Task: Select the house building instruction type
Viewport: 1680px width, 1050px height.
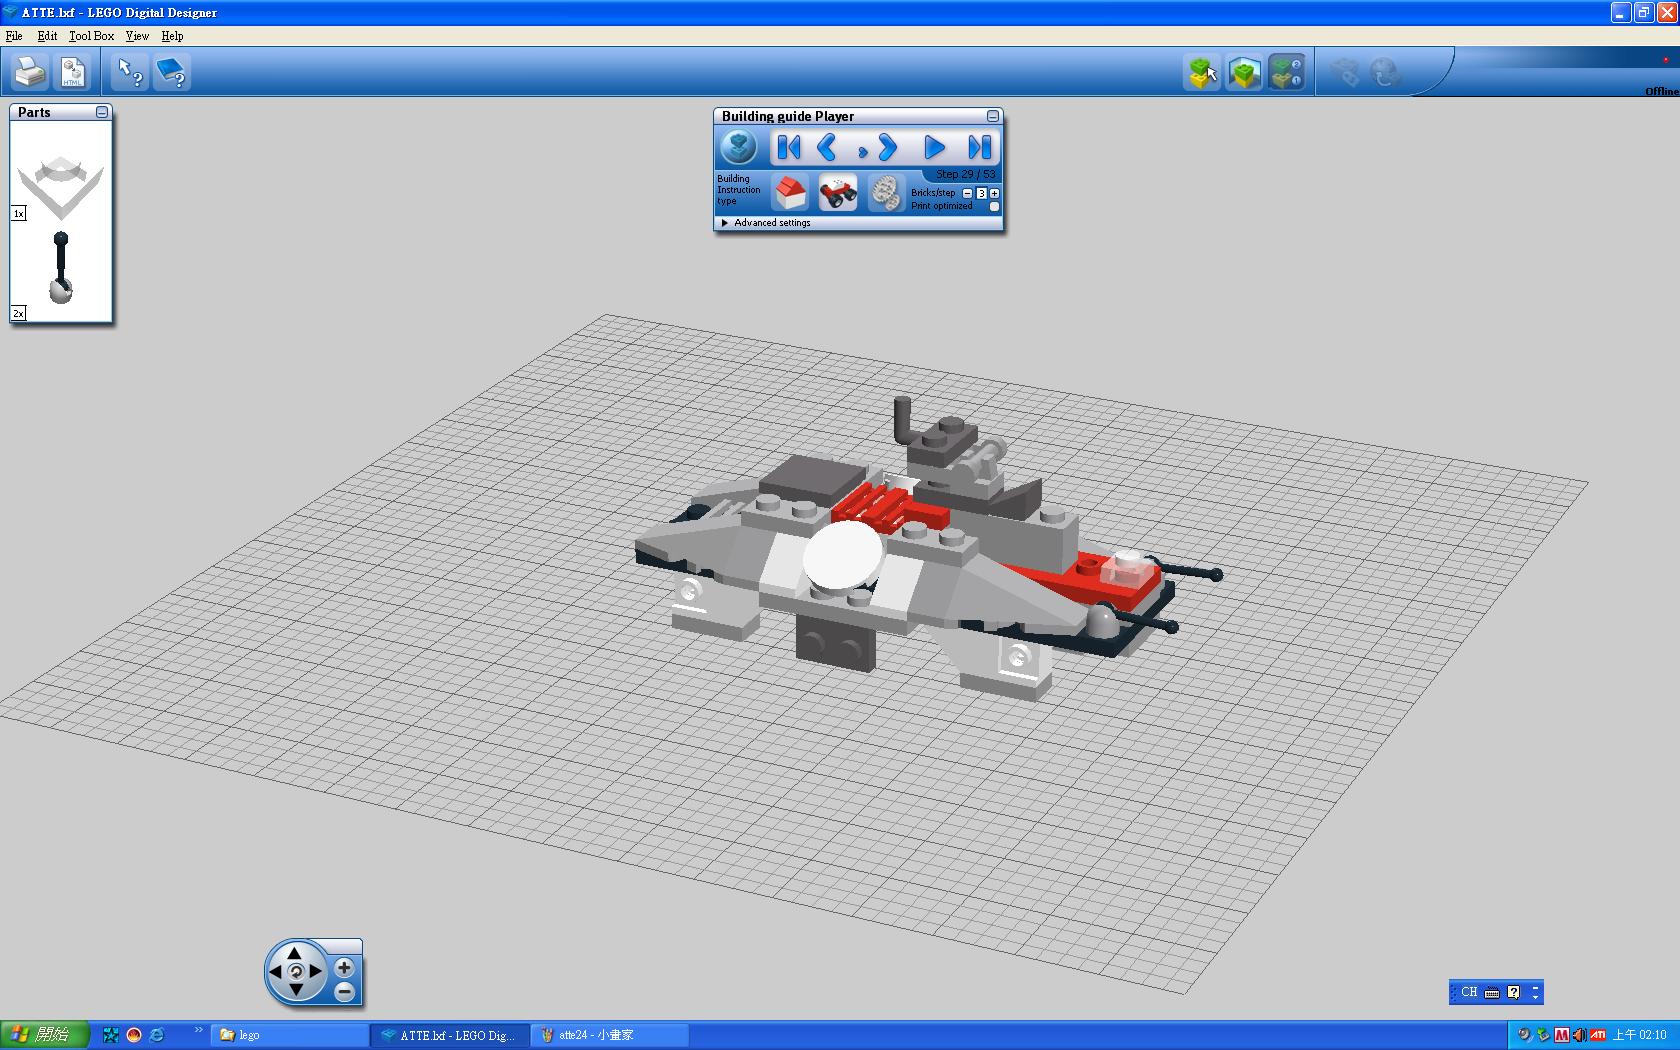Action: point(790,191)
